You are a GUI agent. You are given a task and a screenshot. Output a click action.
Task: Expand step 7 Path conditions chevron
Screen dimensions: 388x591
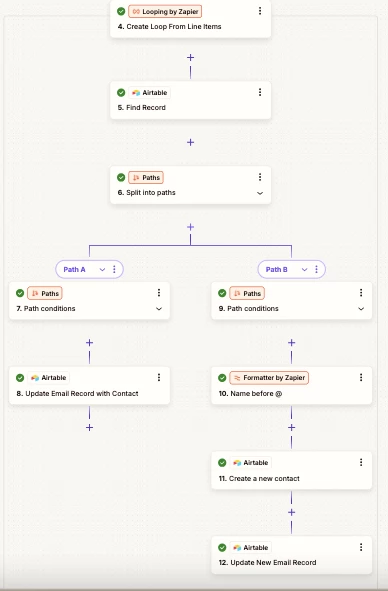click(159, 309)
